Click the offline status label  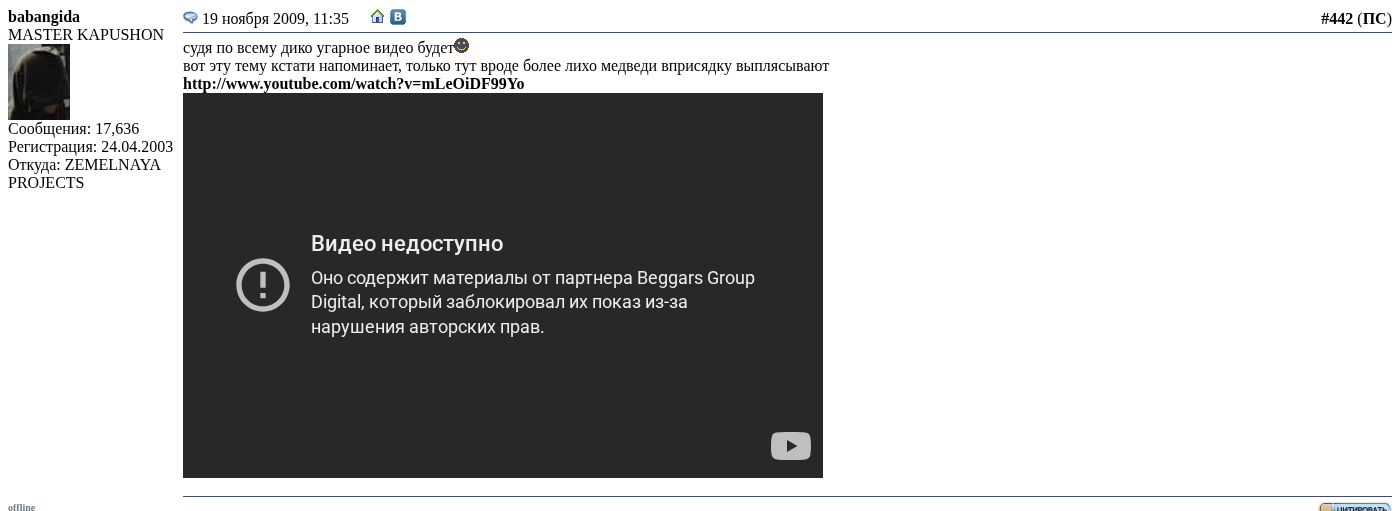click(x=21, y=507)
